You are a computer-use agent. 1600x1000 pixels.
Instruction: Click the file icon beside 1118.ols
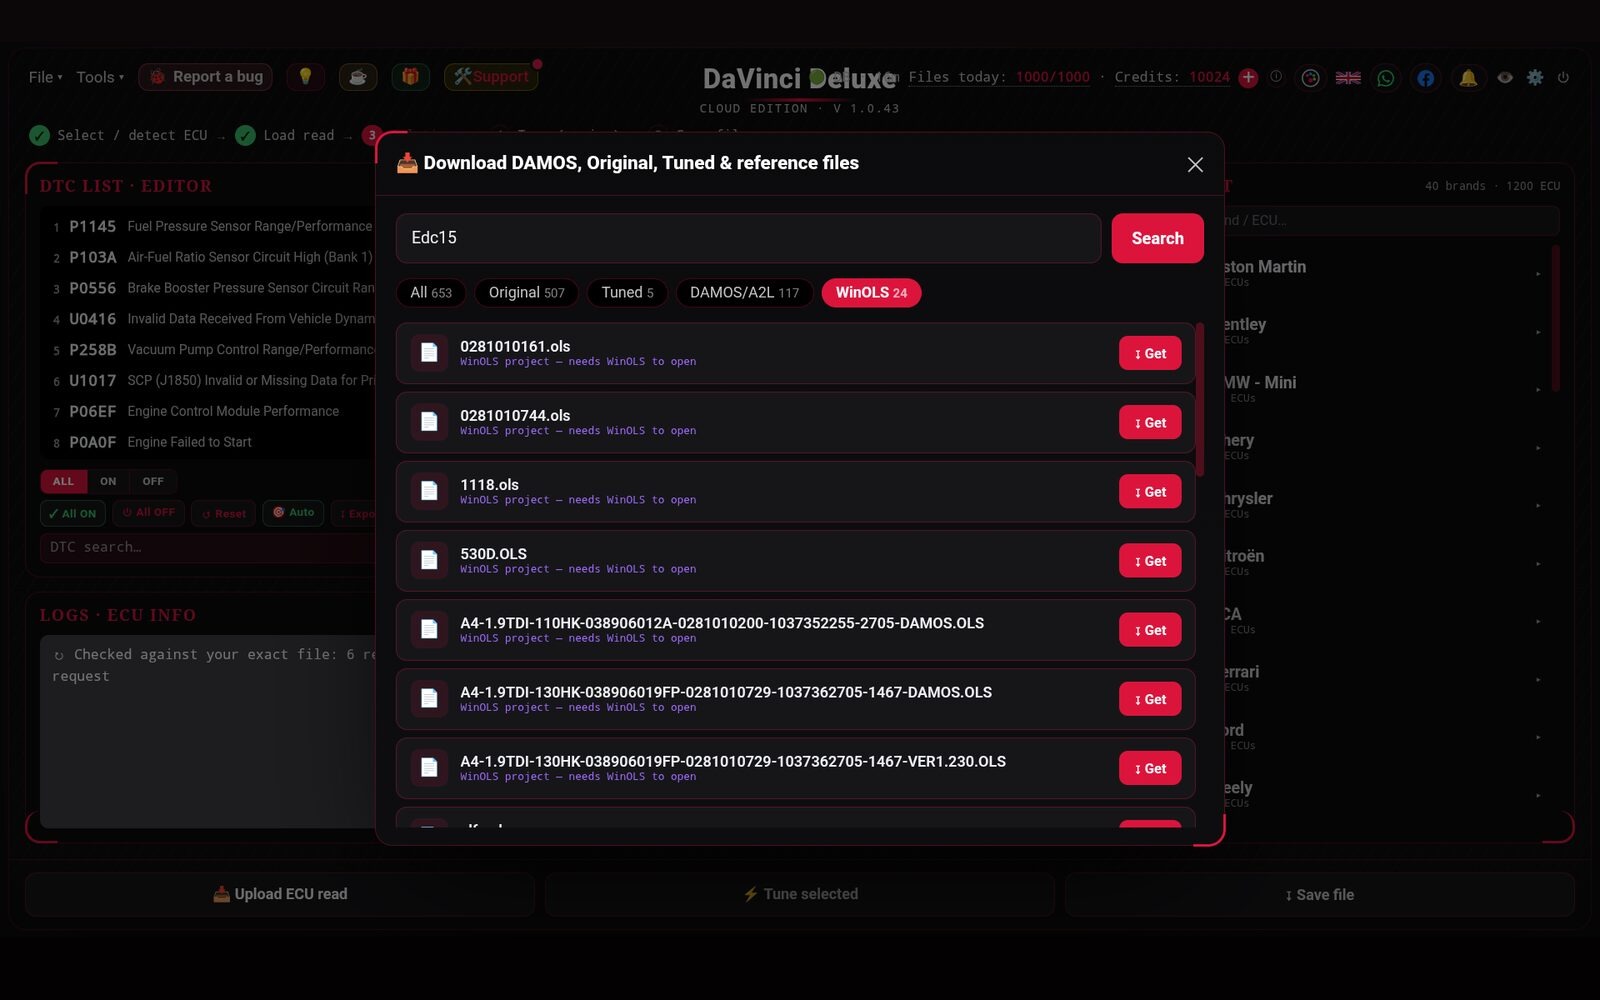pos(429,491)
